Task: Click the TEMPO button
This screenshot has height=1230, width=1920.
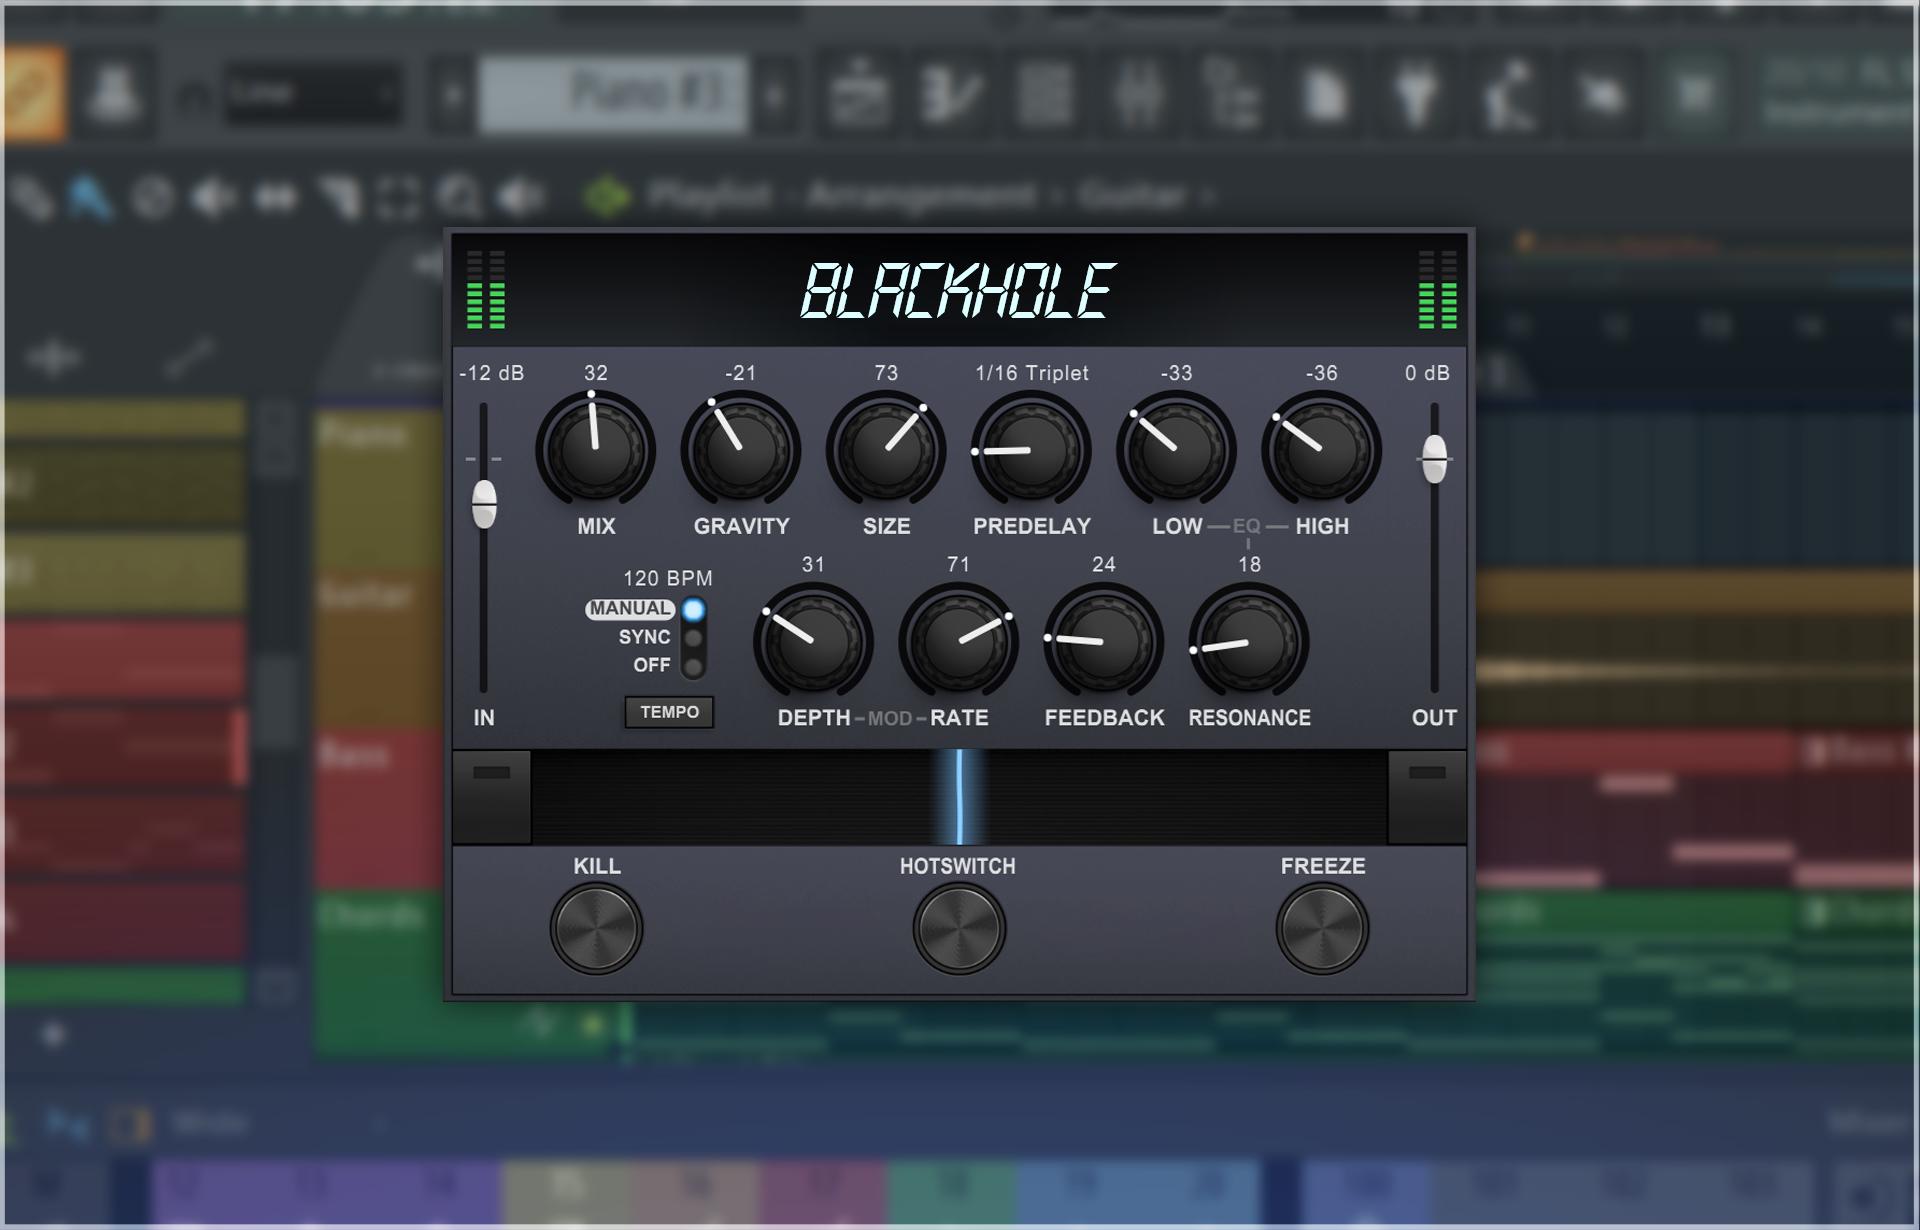Action: tap(669, 712)
